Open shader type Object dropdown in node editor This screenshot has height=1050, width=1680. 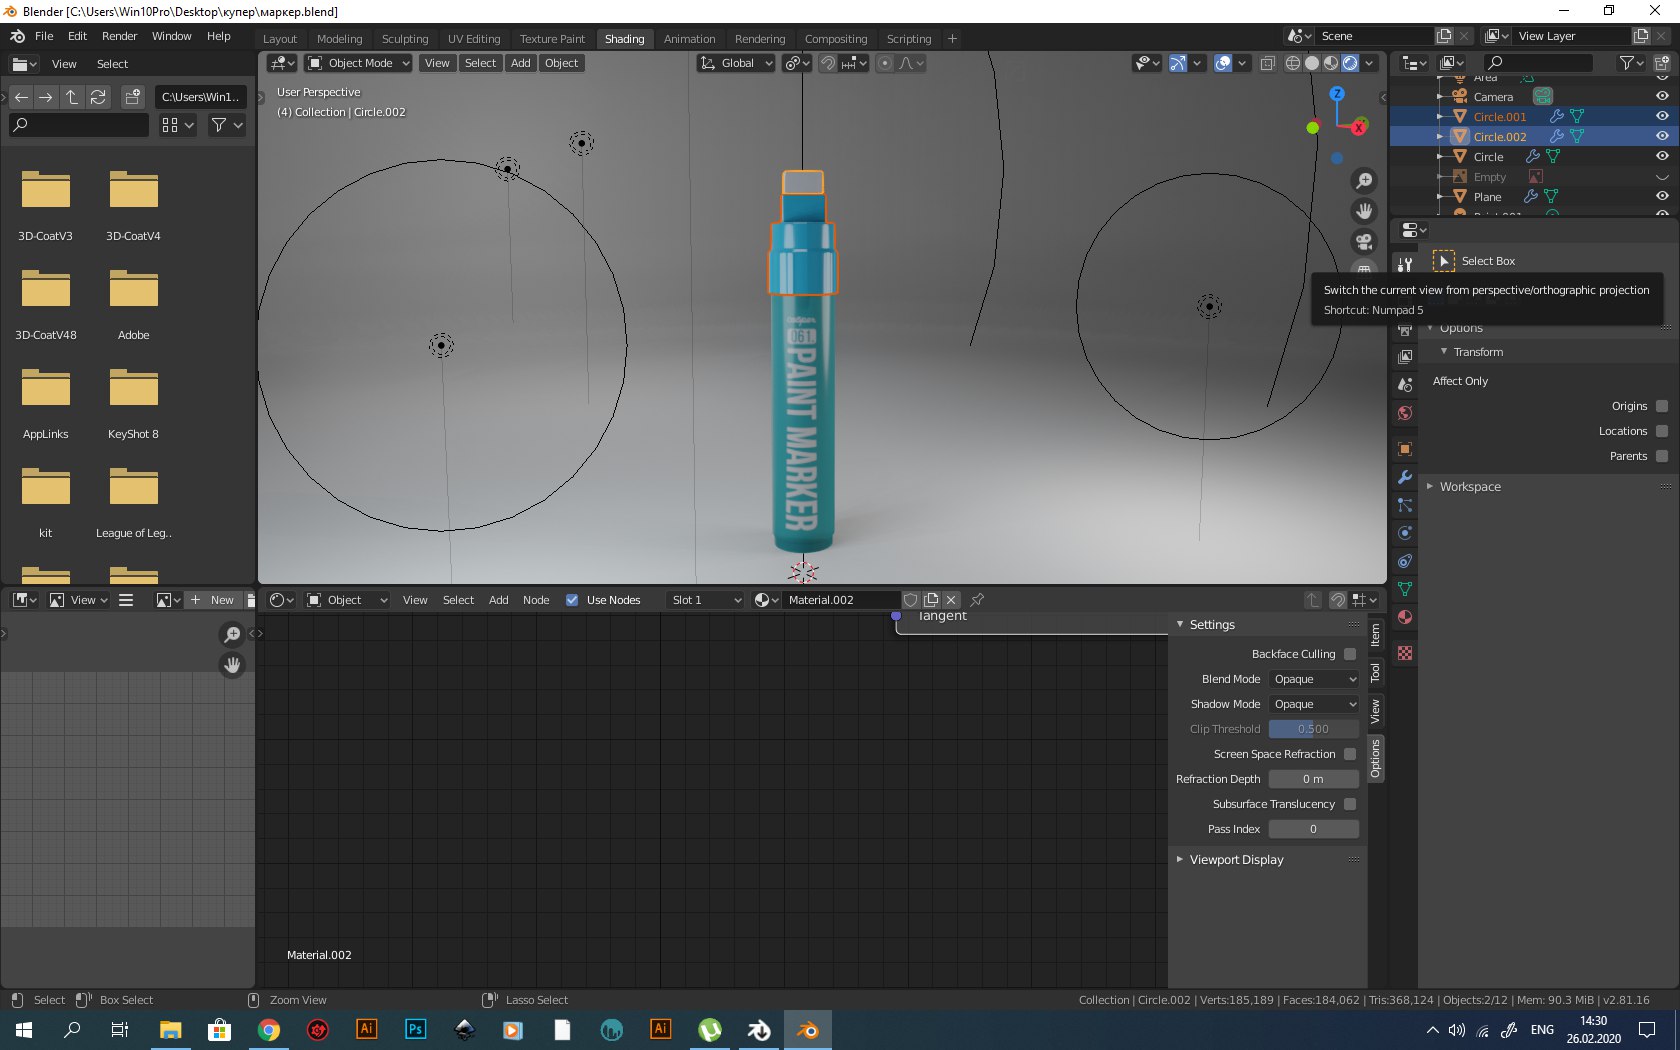pos(346,600)
